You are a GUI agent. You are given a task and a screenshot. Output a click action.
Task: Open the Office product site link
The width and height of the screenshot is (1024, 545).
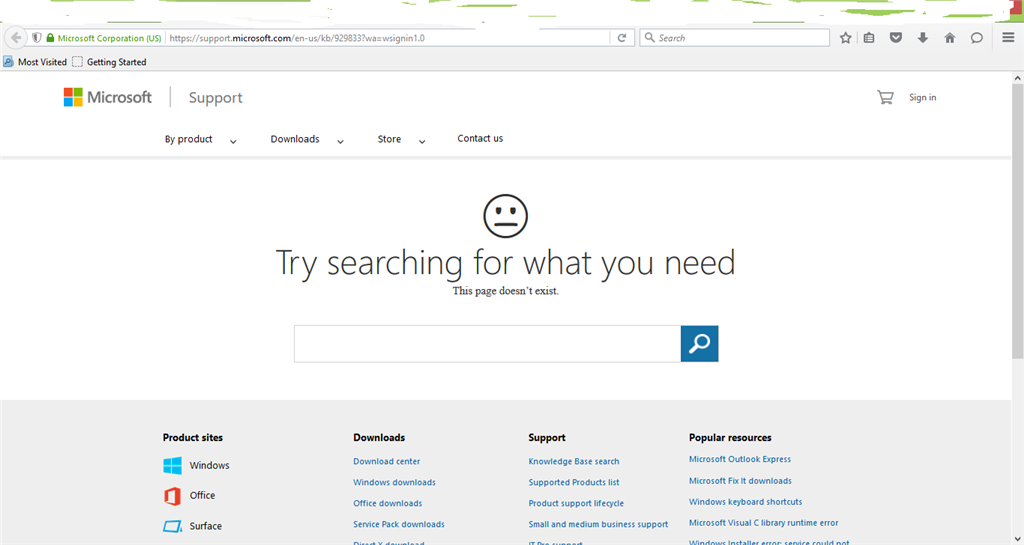[x=202, y=495]
